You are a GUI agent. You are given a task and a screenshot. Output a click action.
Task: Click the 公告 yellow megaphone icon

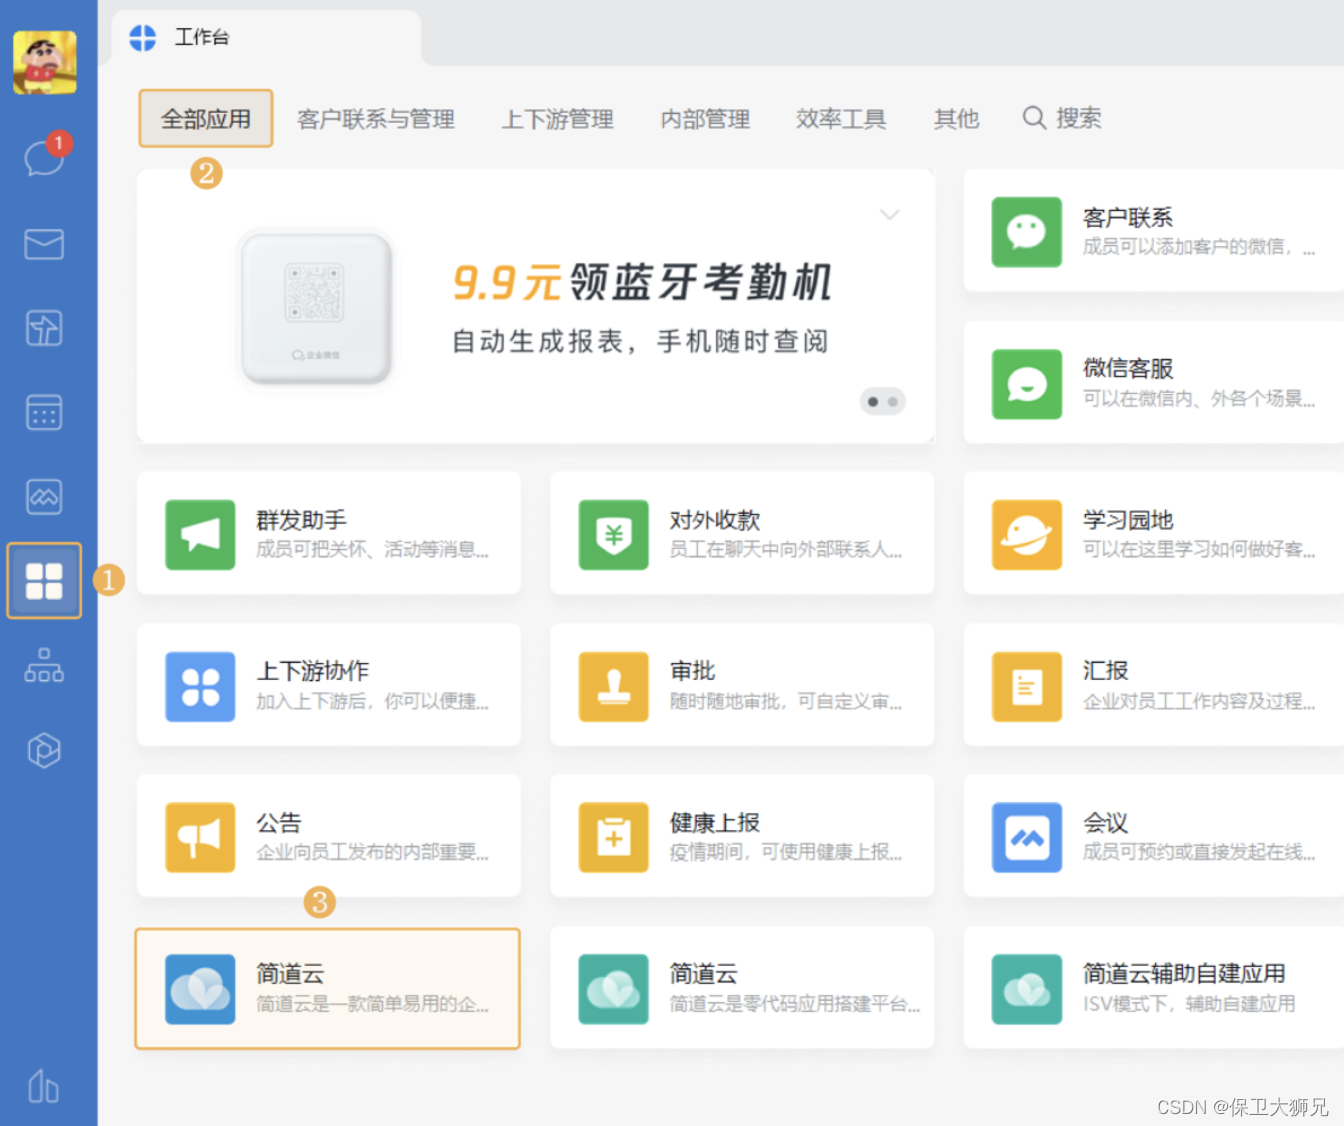[x=201, y=837]
